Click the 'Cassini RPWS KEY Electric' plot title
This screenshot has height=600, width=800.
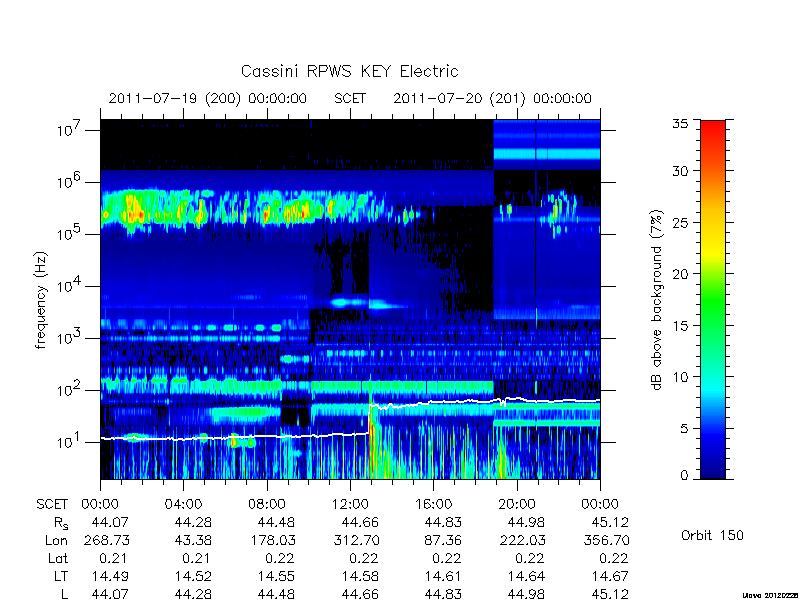(x=349, y=71)
